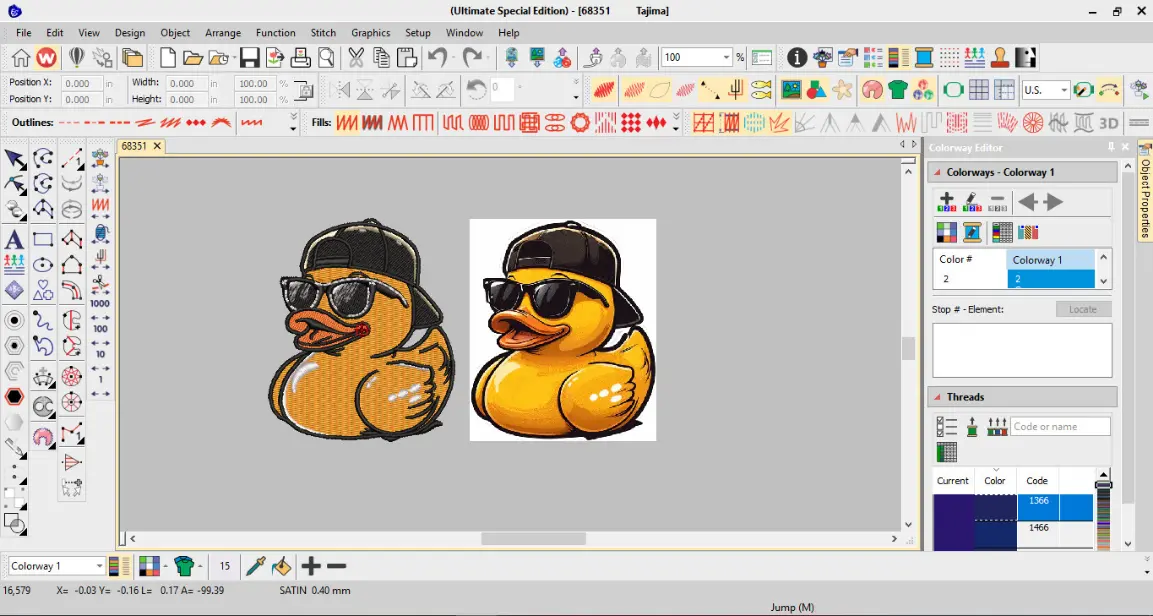Open the U.S. units dropdown

[1063, 90]
